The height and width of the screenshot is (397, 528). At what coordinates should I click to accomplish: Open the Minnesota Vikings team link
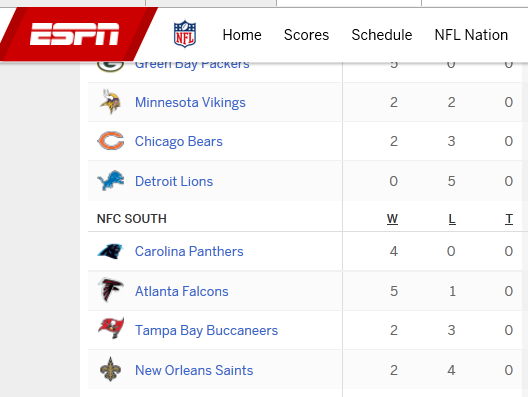click(190, 102)
